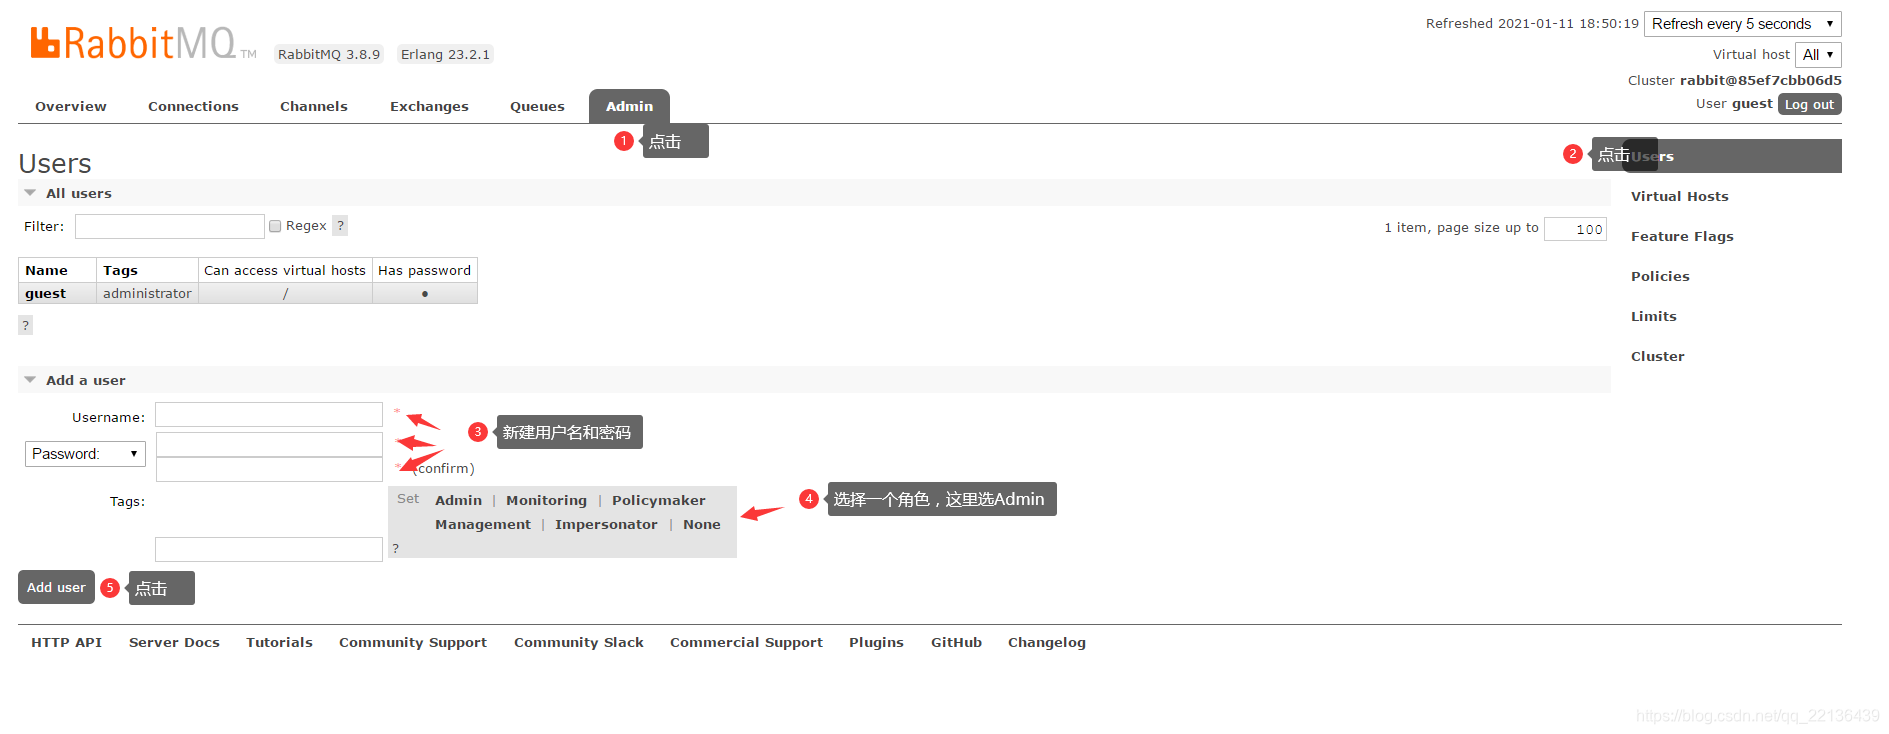Set the Impersonator tag
1889x734 pixels.
point(606,524)
